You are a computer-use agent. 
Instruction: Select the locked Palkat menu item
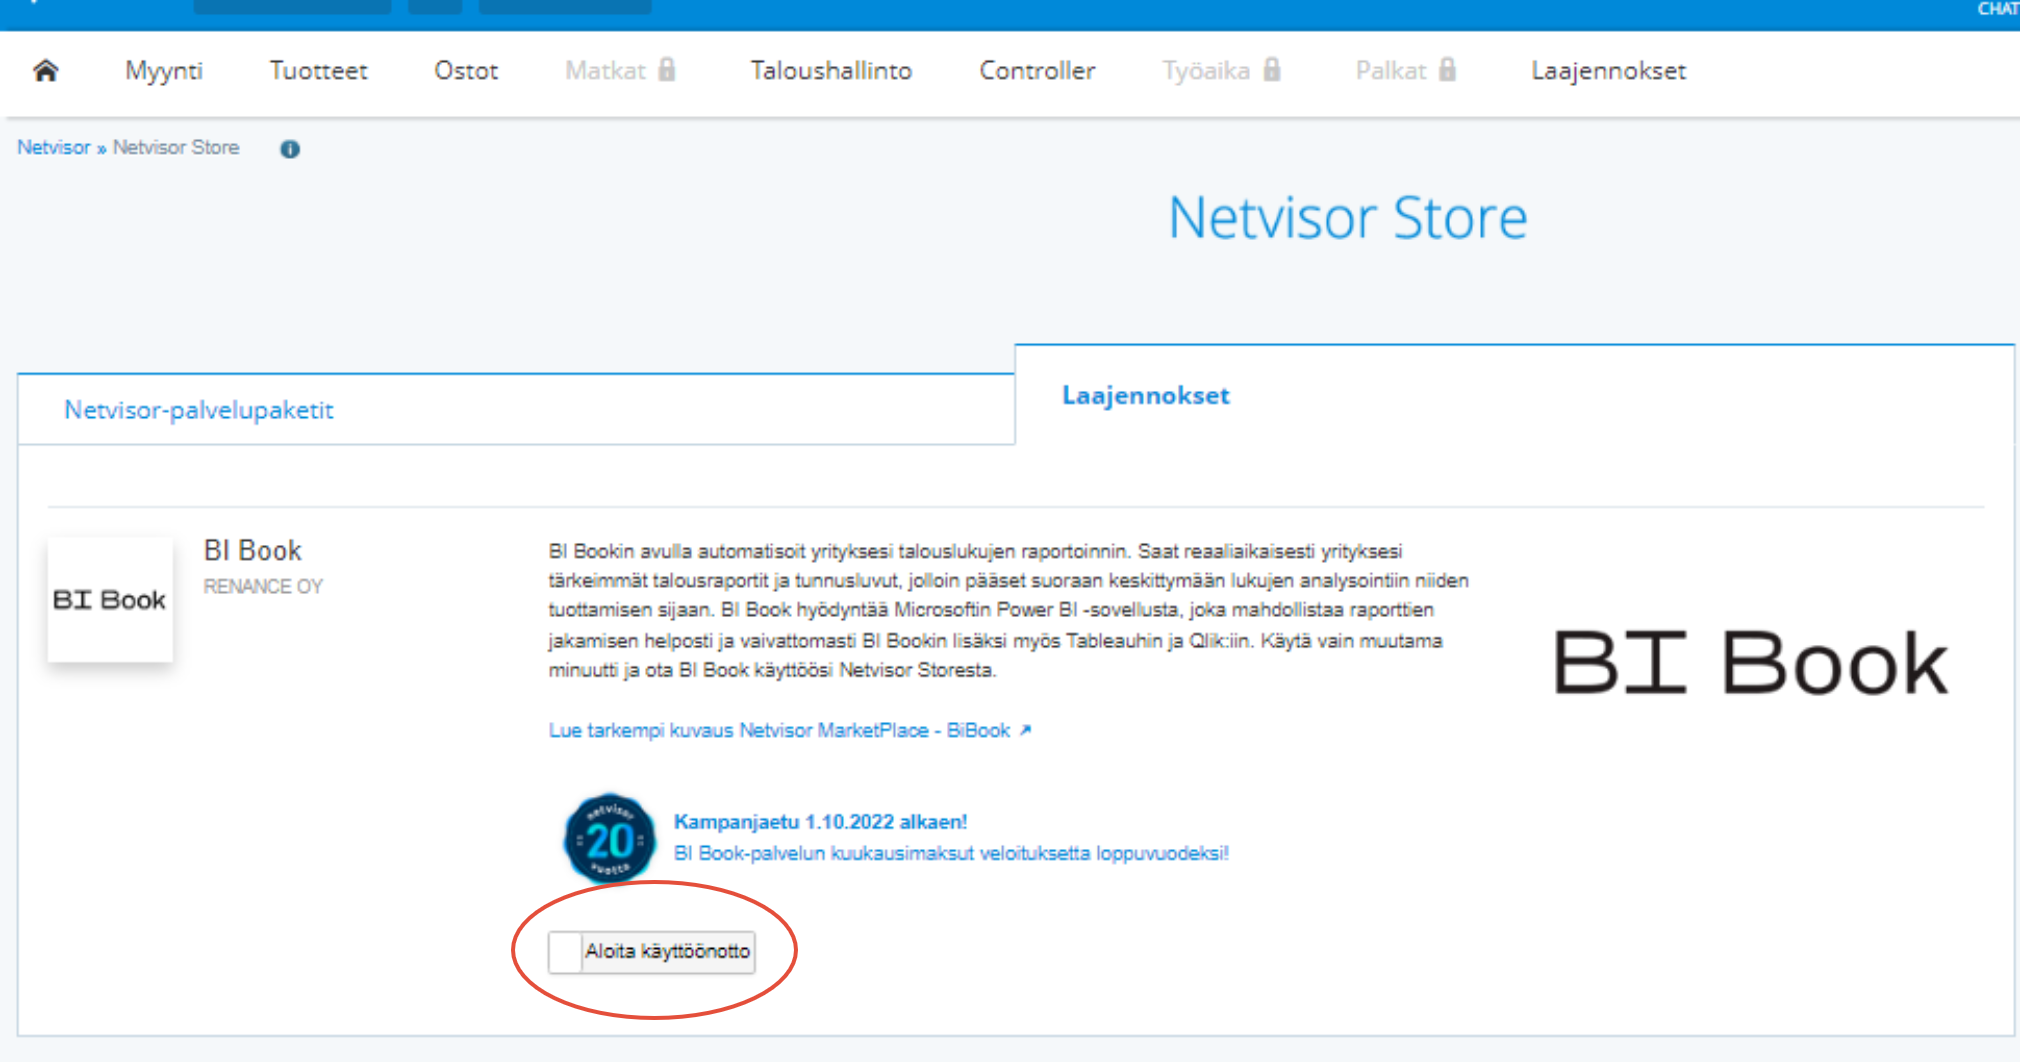[x=1406, y=70]
